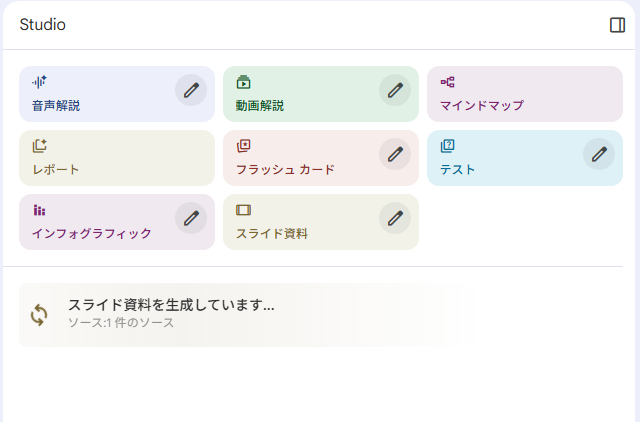Edit 音声解説 settings with pencil icon
The height and width of the screenshot is (422, 640).
coord(191,90)
